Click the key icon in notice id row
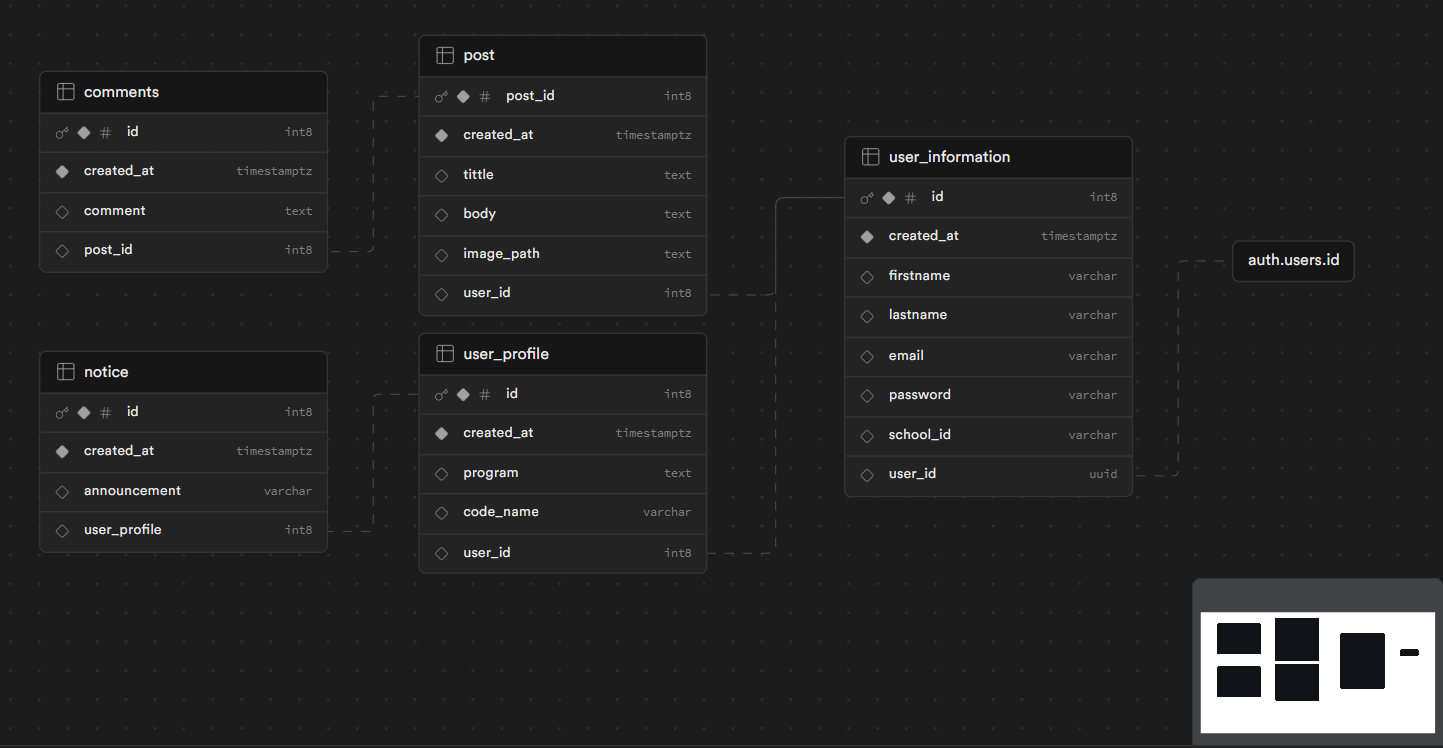The width and height of the screenshot is (1443, 748). click(x=62, y=412)
